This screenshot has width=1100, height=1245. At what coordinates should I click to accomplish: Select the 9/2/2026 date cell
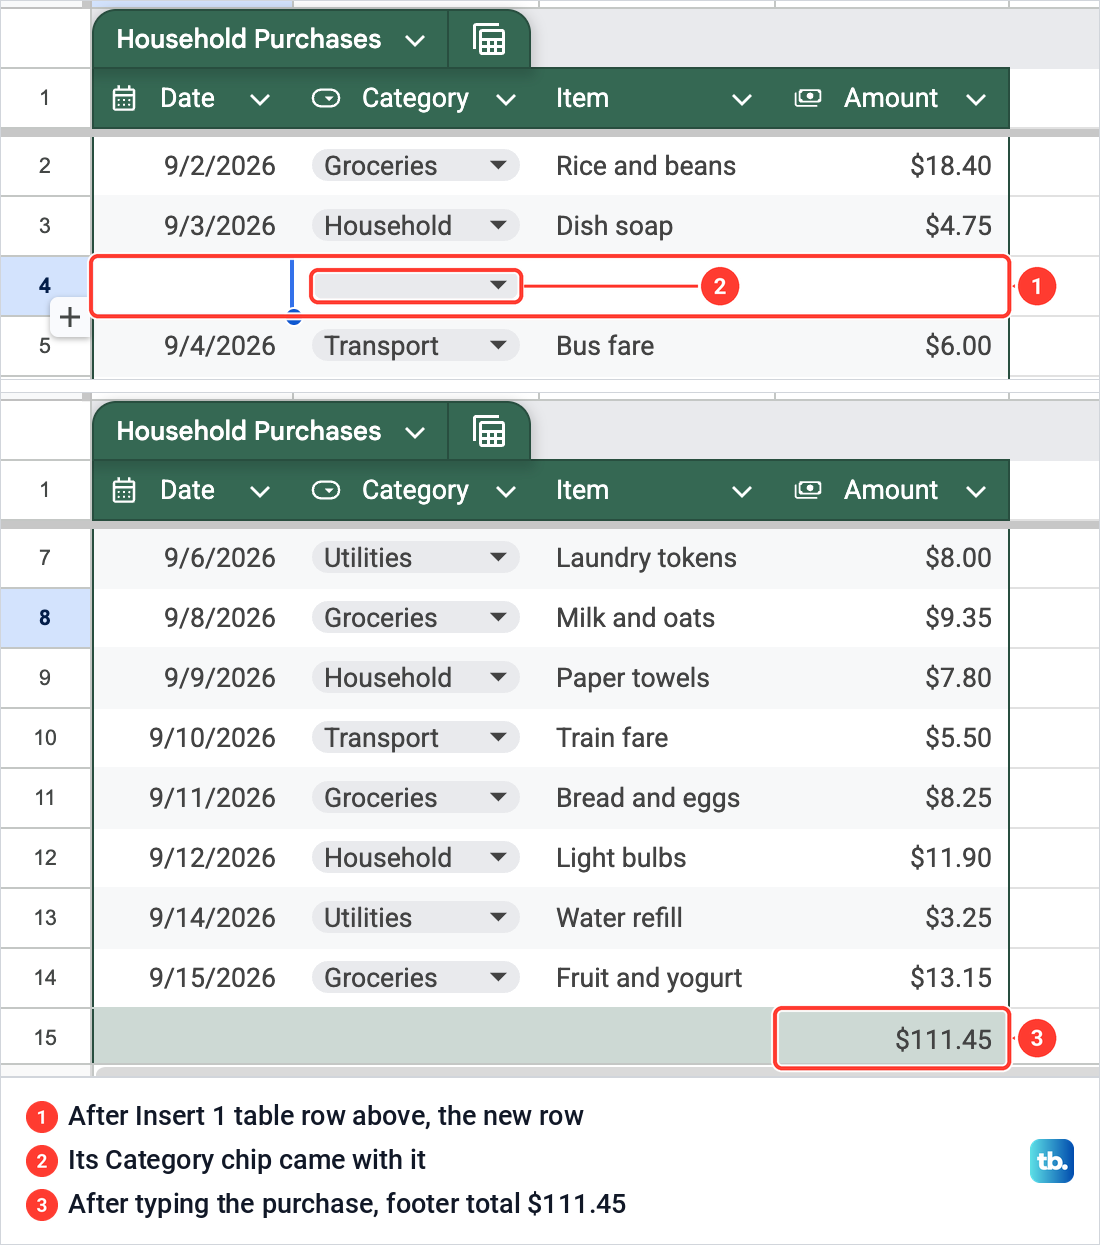click(193, 166)
